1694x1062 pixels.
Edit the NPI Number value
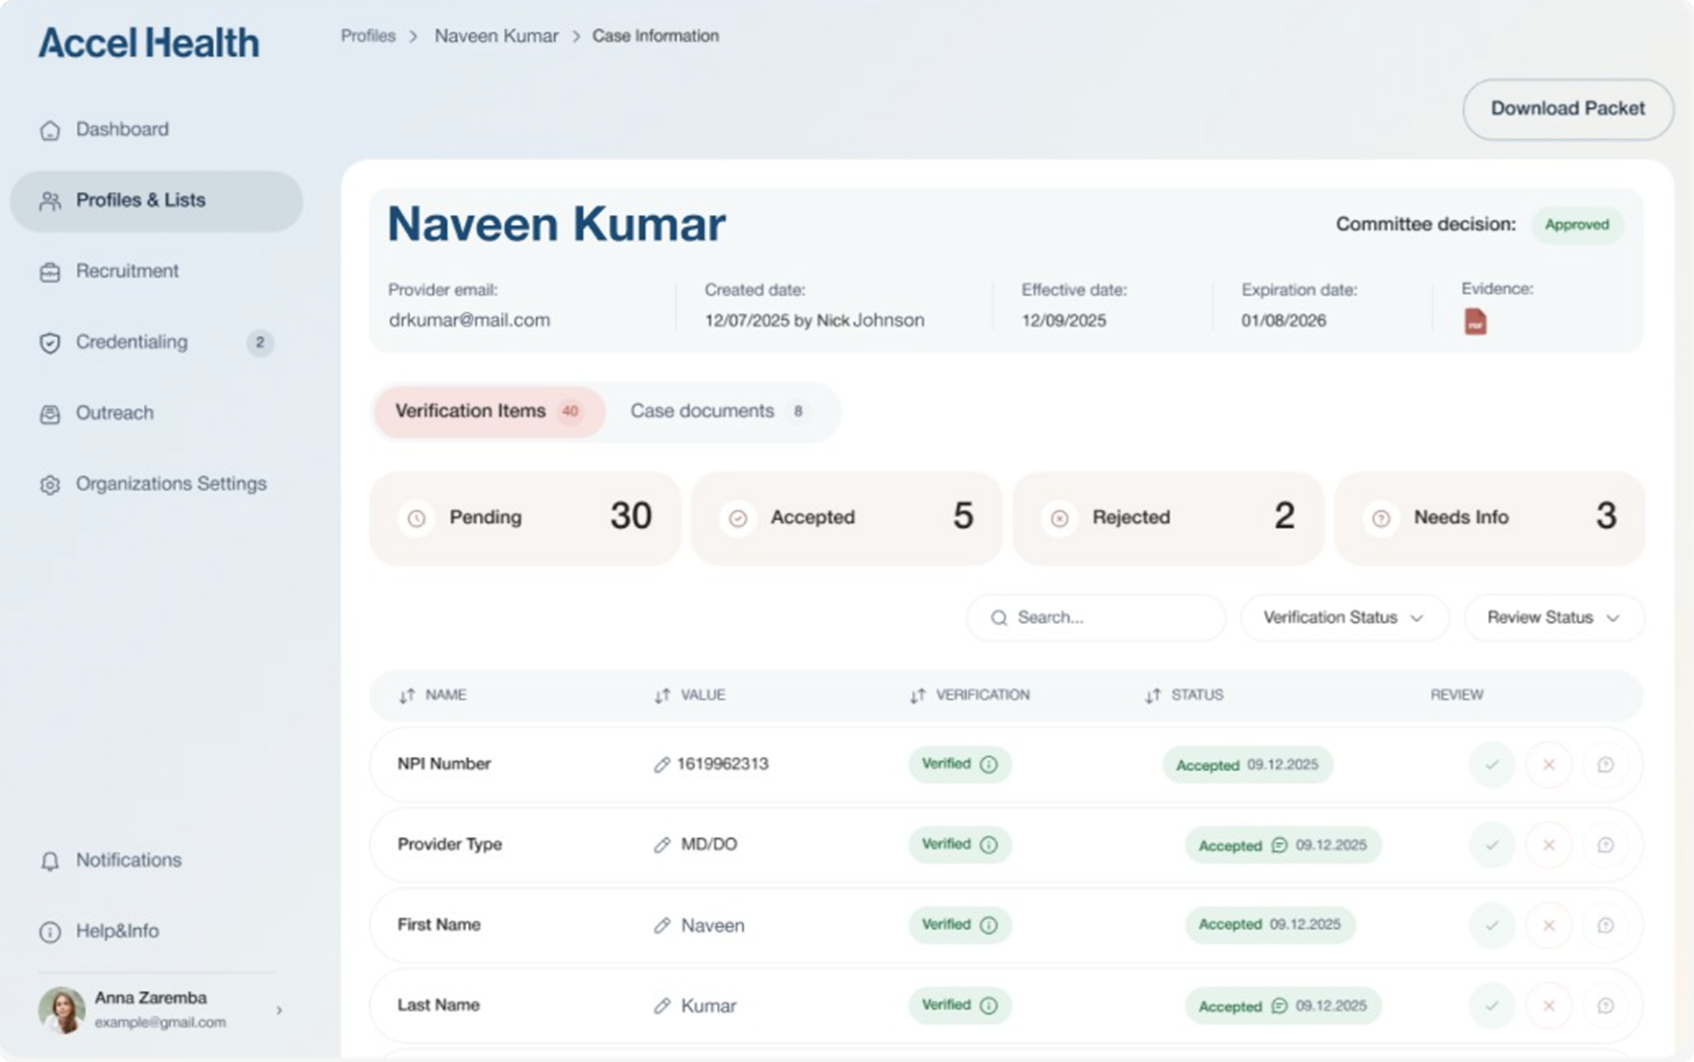tap(661, 764)
